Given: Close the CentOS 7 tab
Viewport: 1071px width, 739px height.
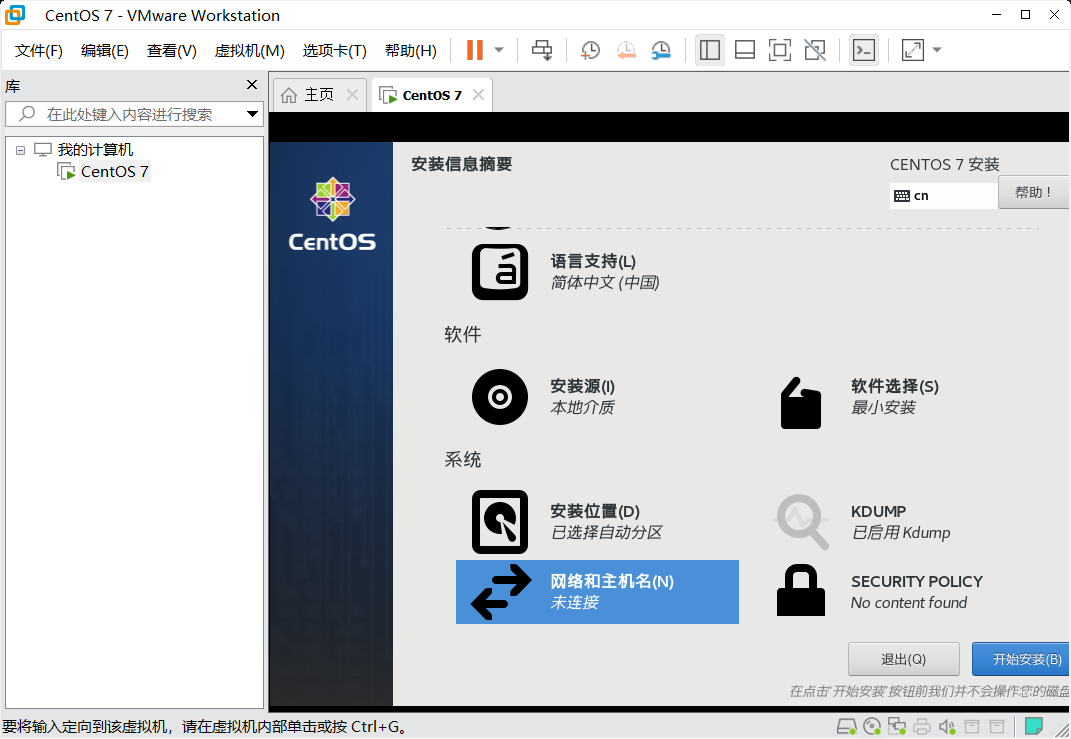Looking at the screenshot, I should (x=478, y=95).
